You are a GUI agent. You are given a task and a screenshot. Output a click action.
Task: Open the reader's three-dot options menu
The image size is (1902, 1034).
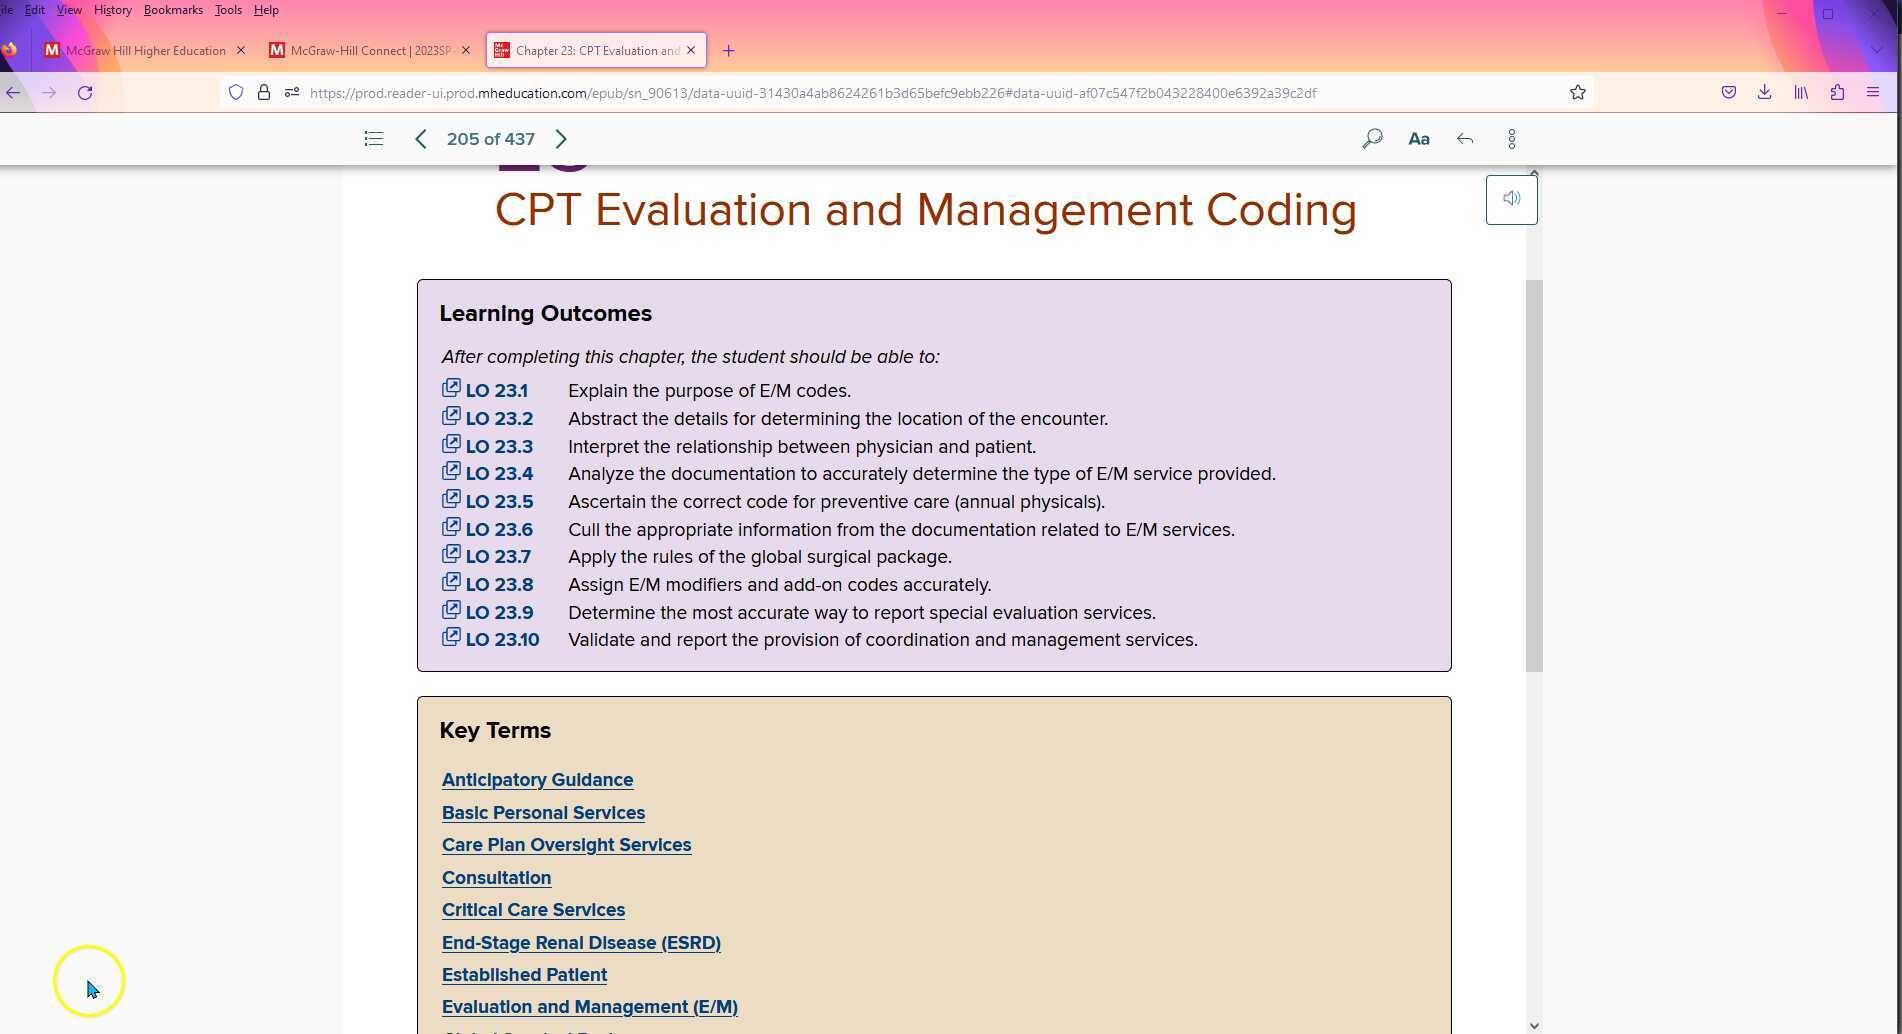pyautogui.click(x=1511, y=138)
